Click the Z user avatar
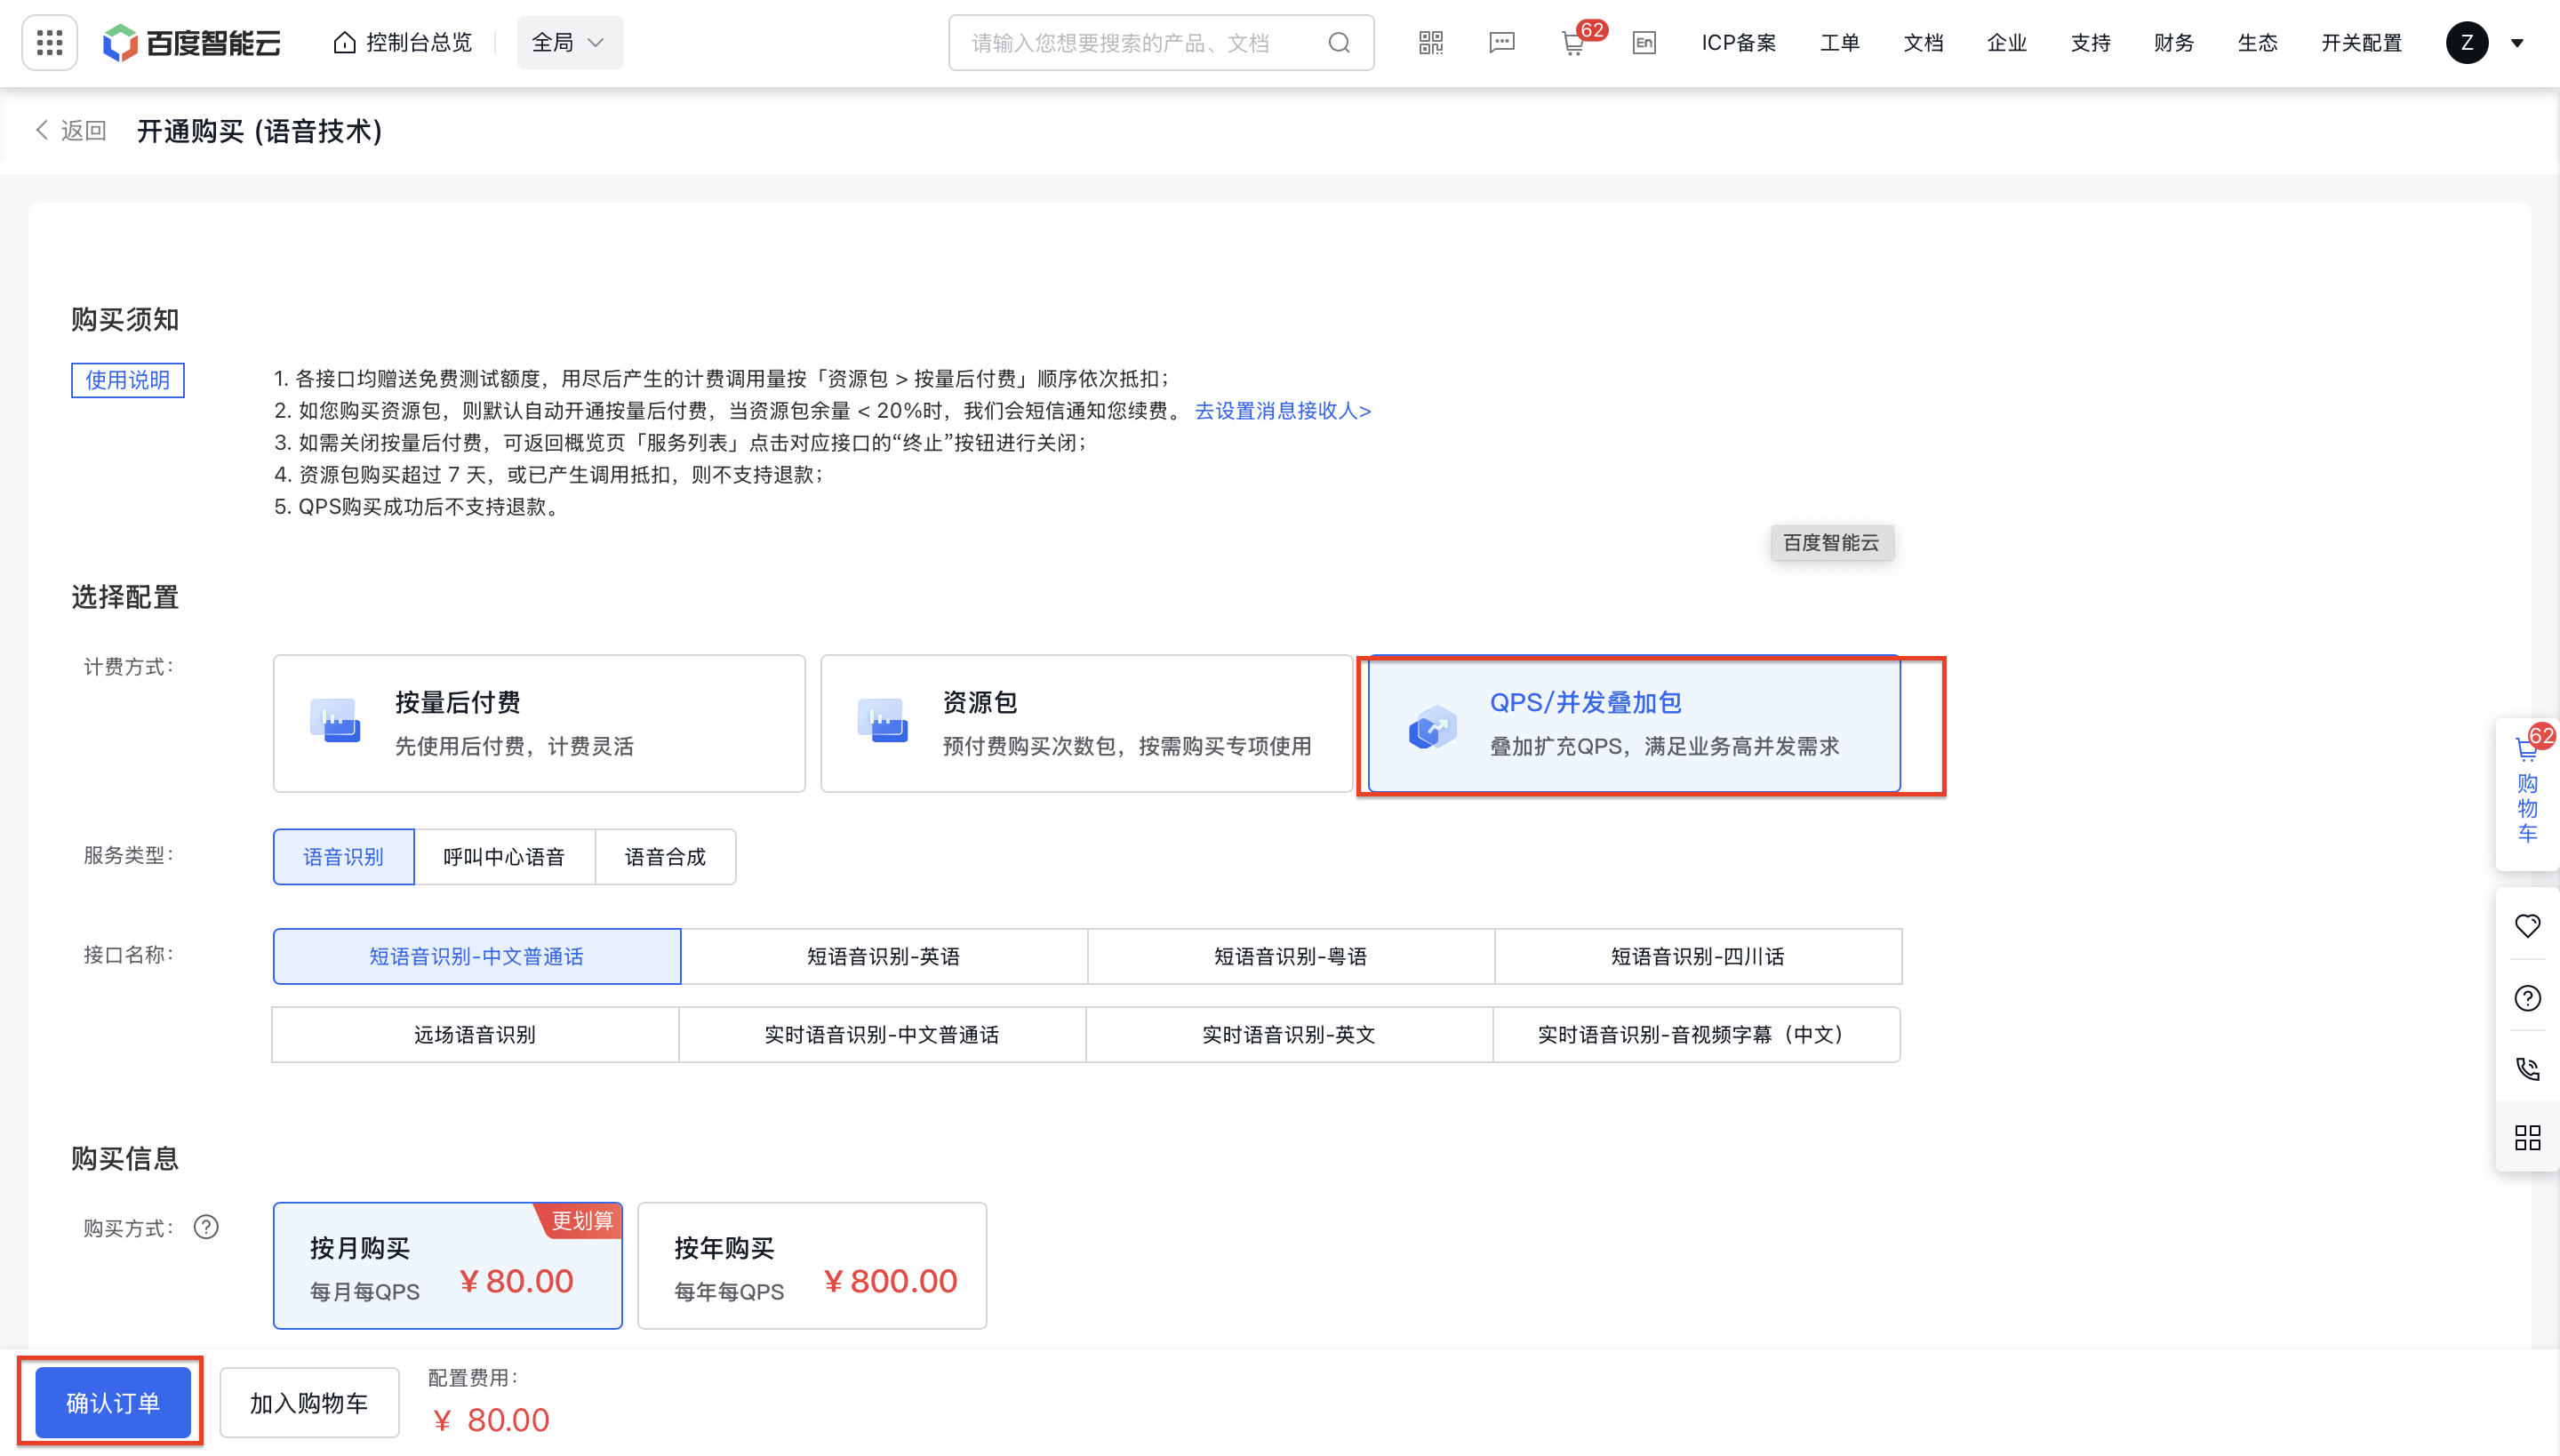2560x1456 pixels. 2467,43
